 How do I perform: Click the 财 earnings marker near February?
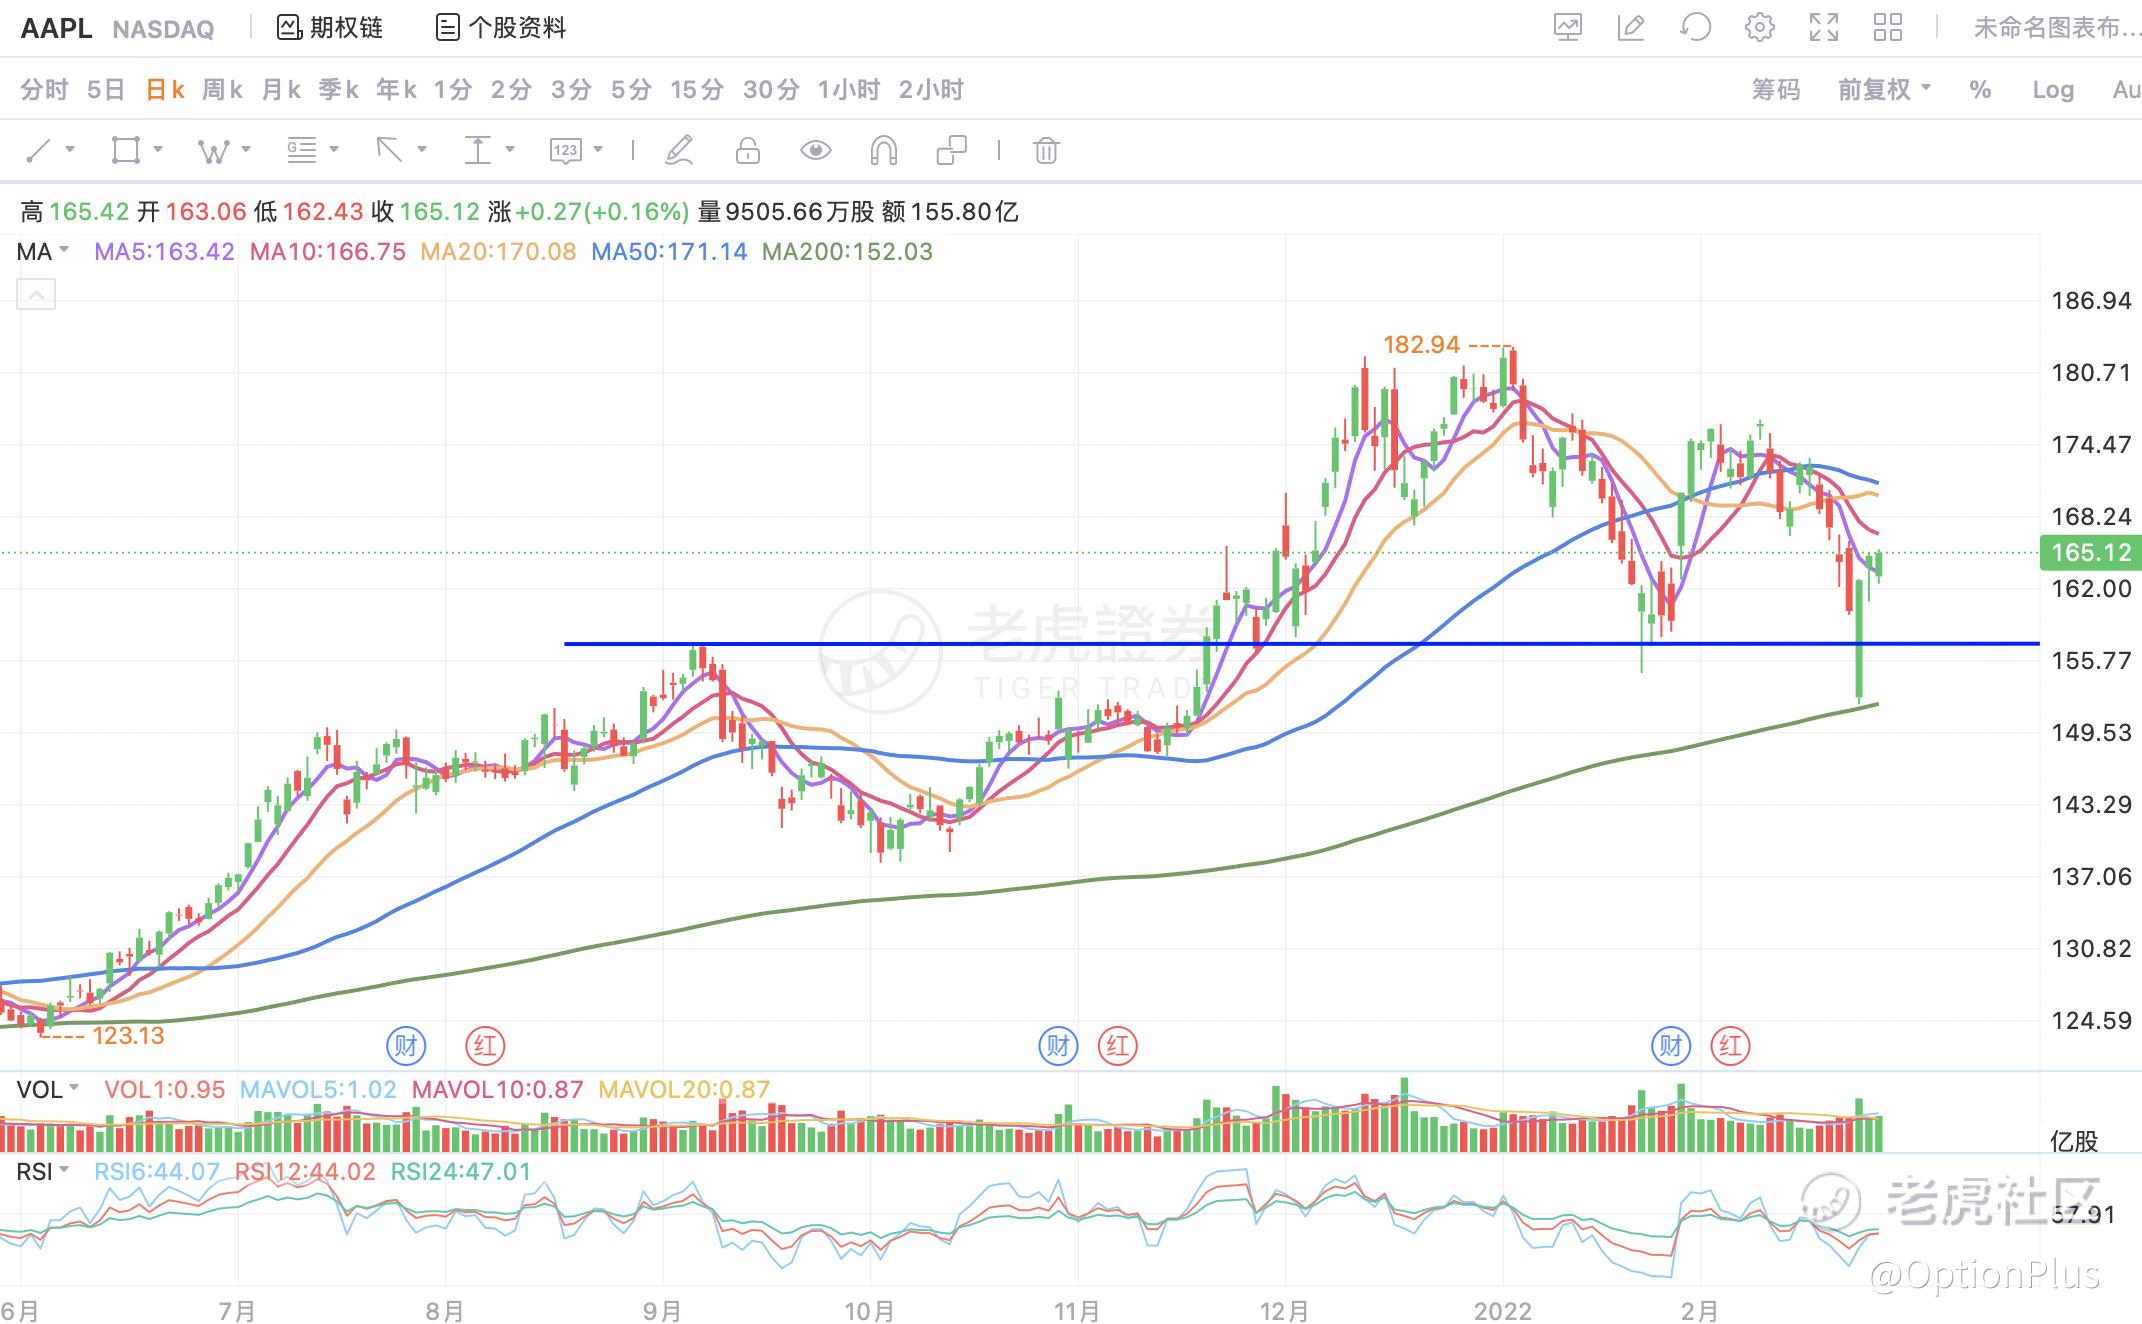tap(1670, 1046)
